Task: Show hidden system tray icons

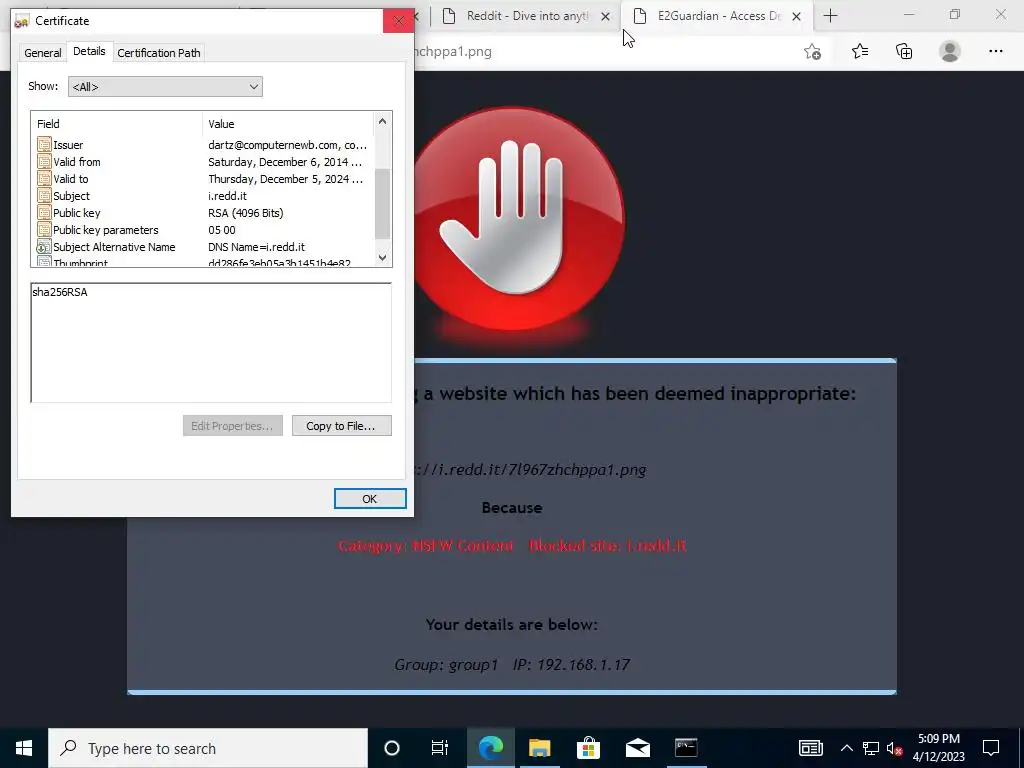Action: (x=846, y=748)
